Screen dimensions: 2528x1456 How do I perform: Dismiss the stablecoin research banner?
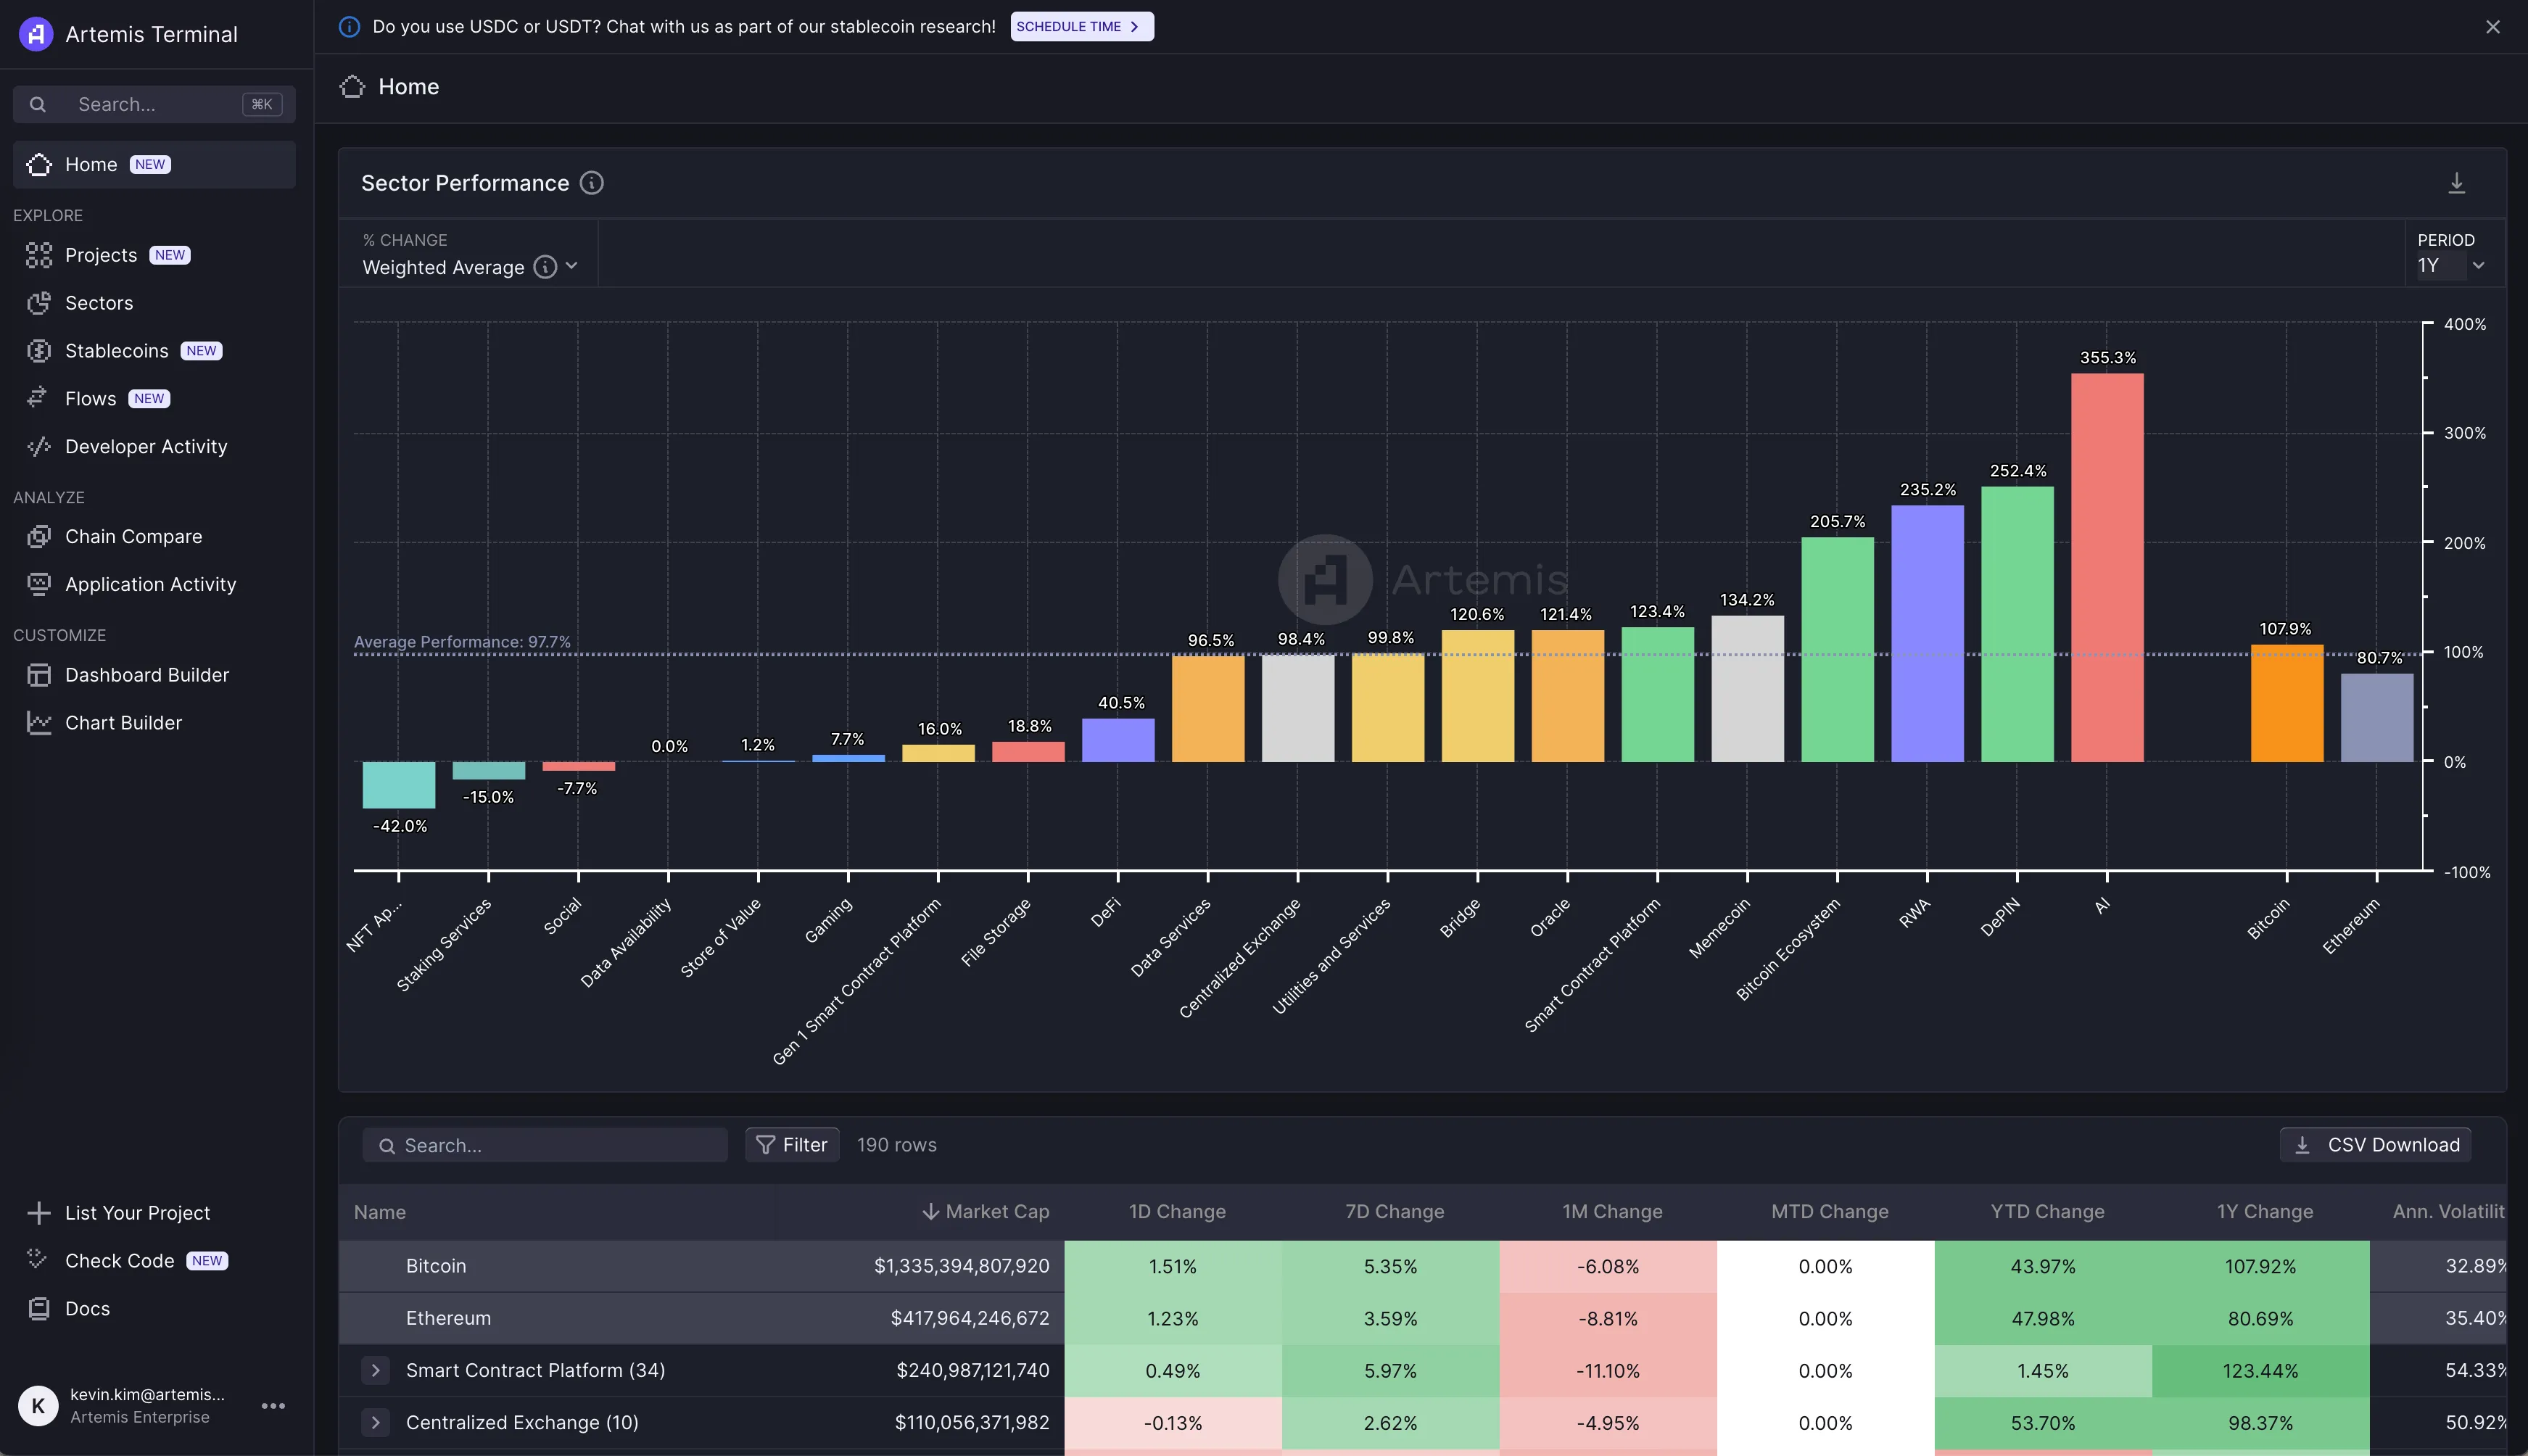pos(2492,27)
